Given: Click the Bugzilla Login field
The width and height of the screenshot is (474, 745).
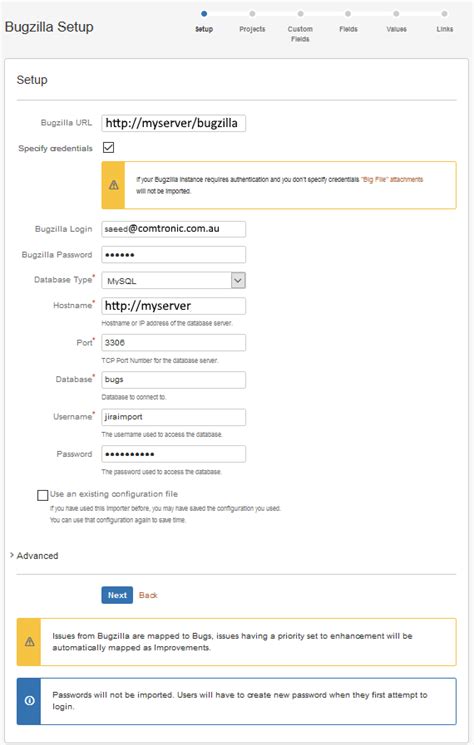Looking at the screenshot, I should tap(173, 229).
